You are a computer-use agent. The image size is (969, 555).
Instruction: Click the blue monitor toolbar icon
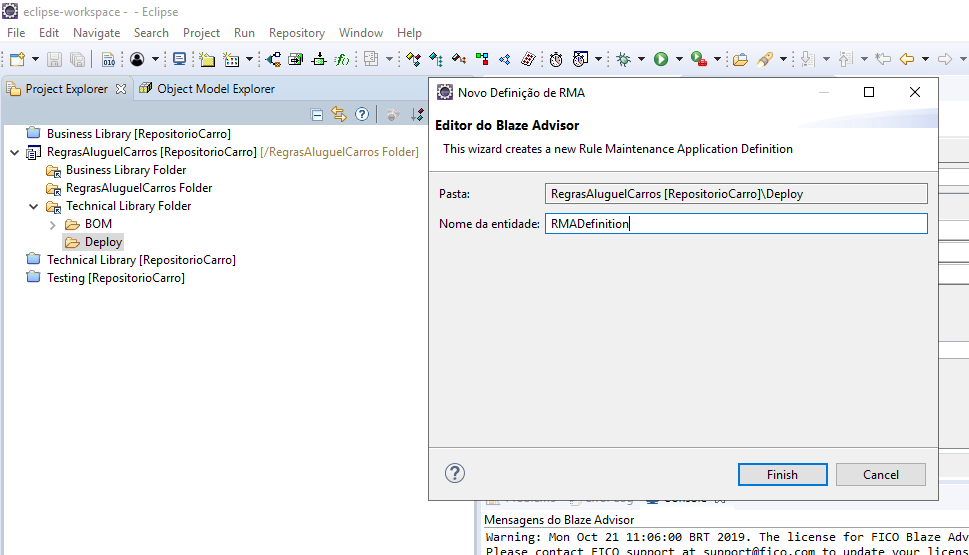[x=179, y=59]
